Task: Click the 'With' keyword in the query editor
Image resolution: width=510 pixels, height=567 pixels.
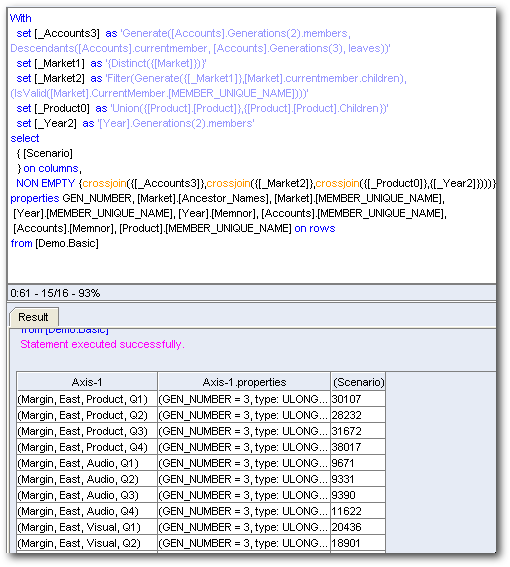Action: [21, 18]
